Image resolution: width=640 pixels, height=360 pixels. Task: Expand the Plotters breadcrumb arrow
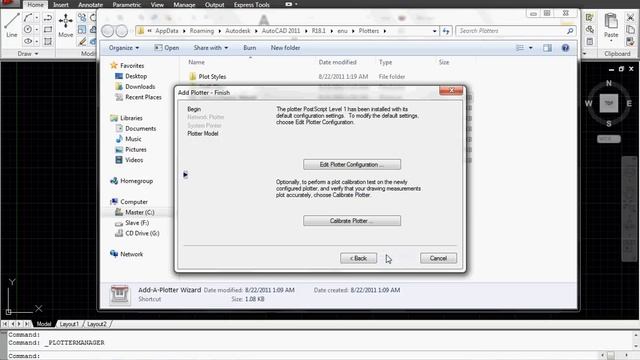[x=384, y=31]
